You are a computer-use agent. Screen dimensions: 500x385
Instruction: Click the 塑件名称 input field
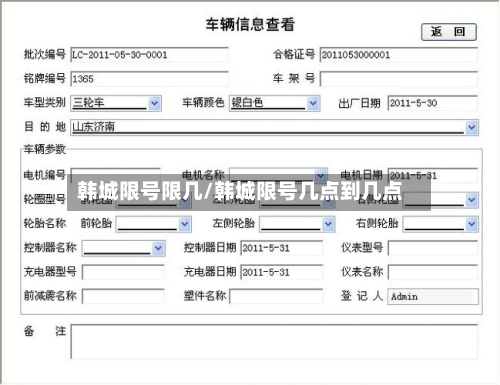point(276,296)
